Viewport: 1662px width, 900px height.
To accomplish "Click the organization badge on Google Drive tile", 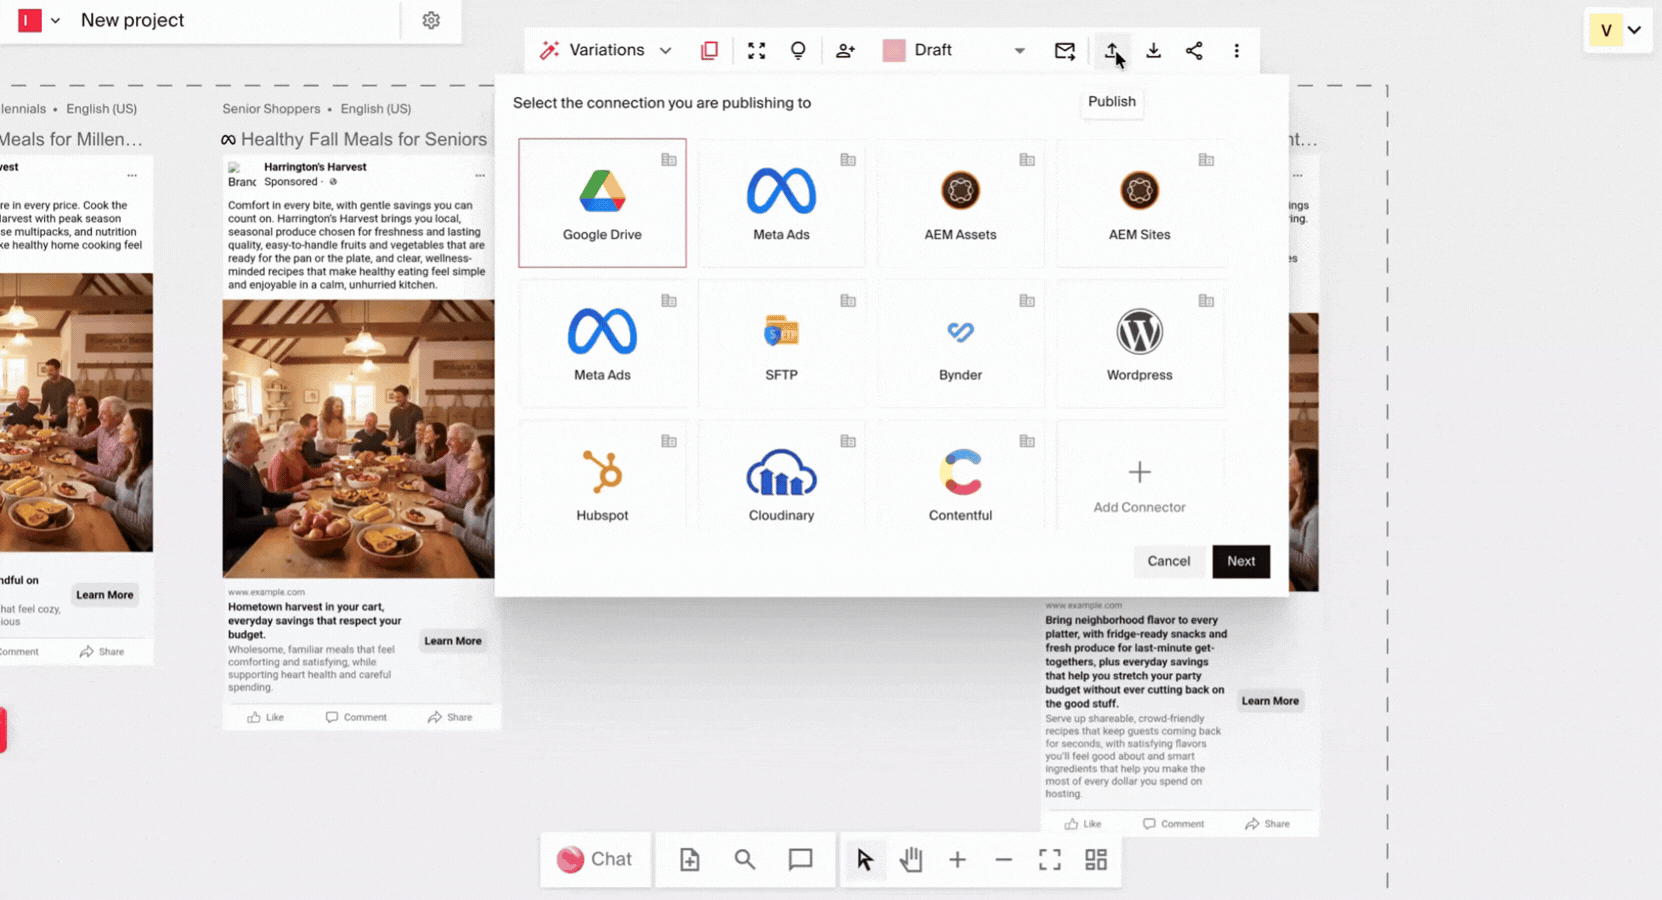I will tap(669, 160).
